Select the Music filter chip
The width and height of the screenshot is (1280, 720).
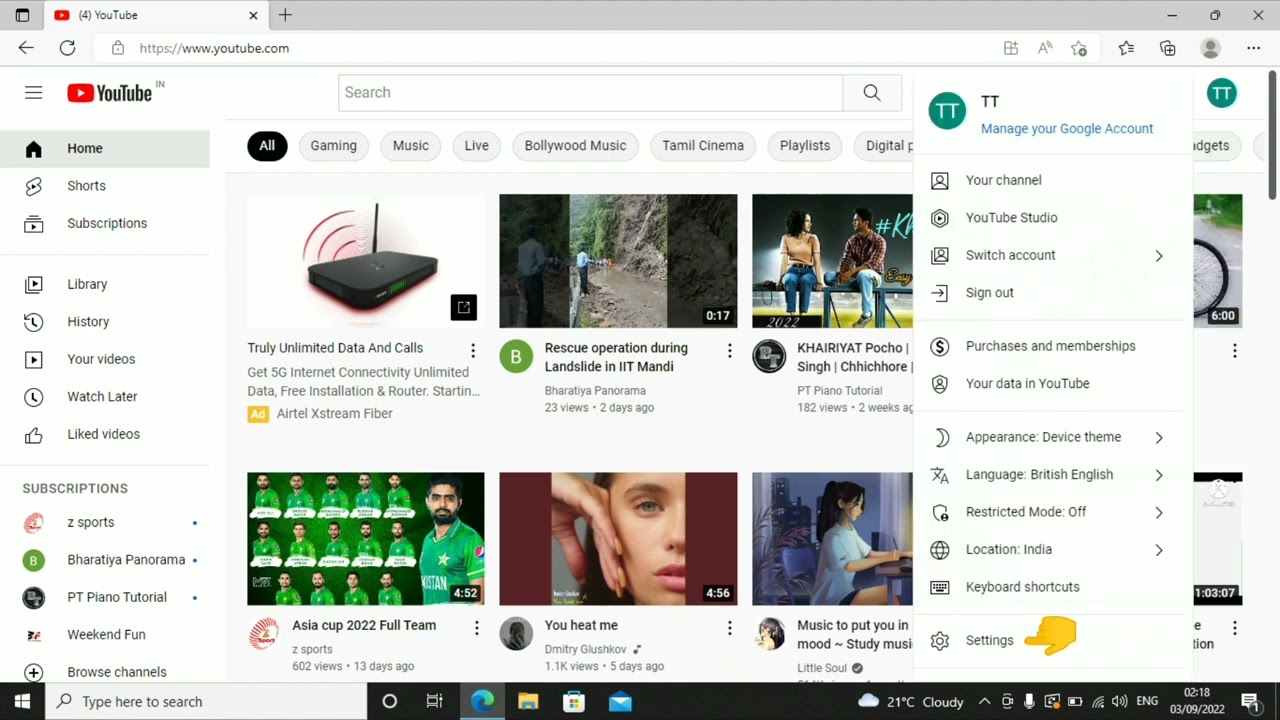click(x=410, y=146)
